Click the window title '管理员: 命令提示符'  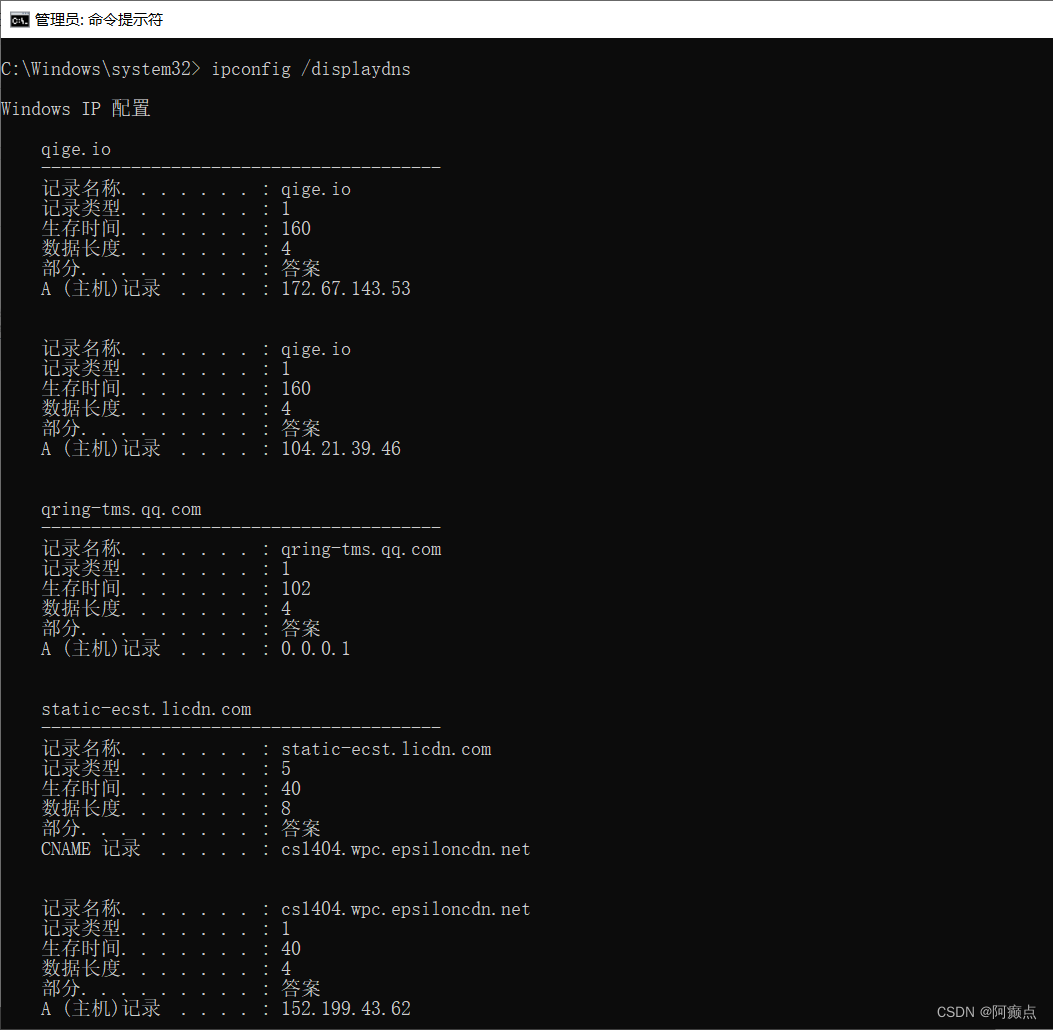click(x=99, y=19)
